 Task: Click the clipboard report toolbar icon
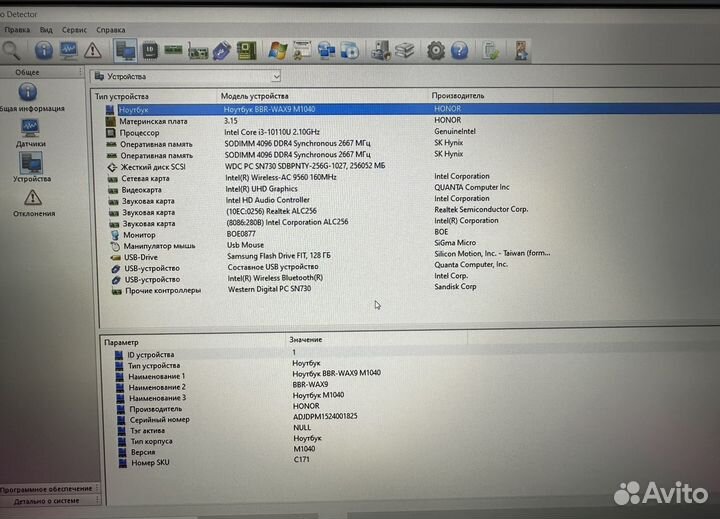490,51
